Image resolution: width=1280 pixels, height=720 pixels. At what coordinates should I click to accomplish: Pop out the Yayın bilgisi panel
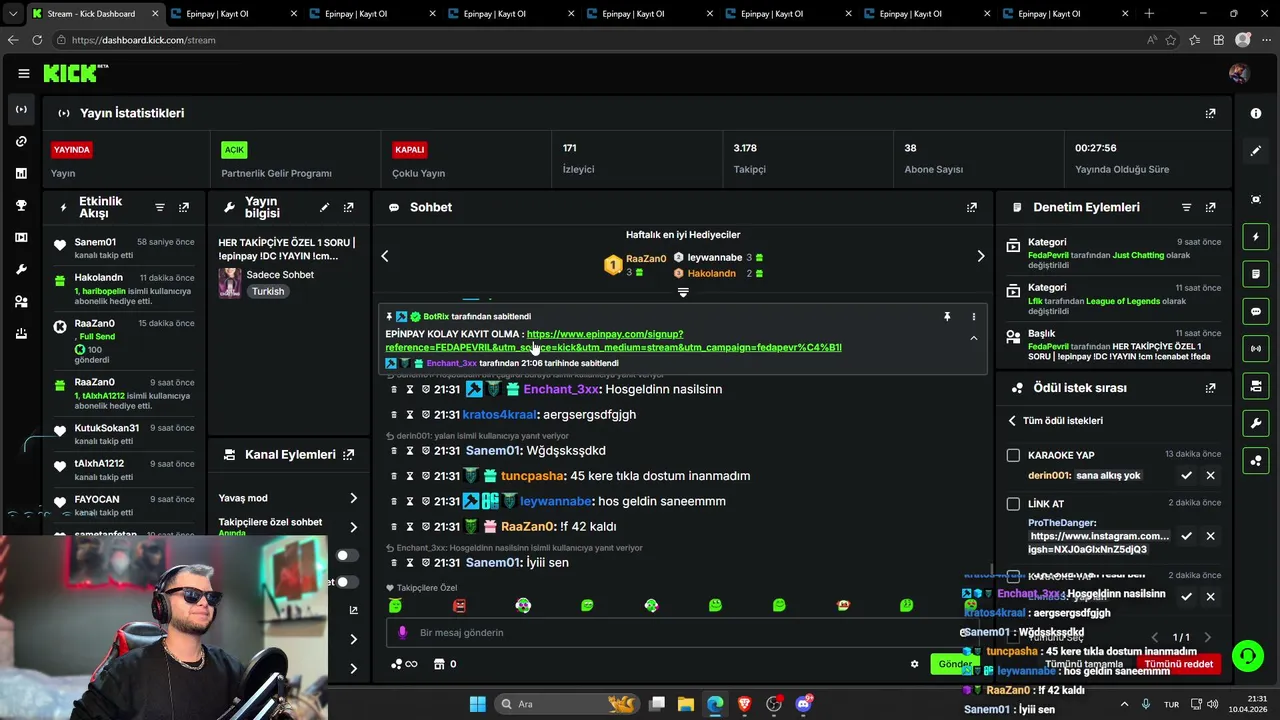tap(348, 207)
